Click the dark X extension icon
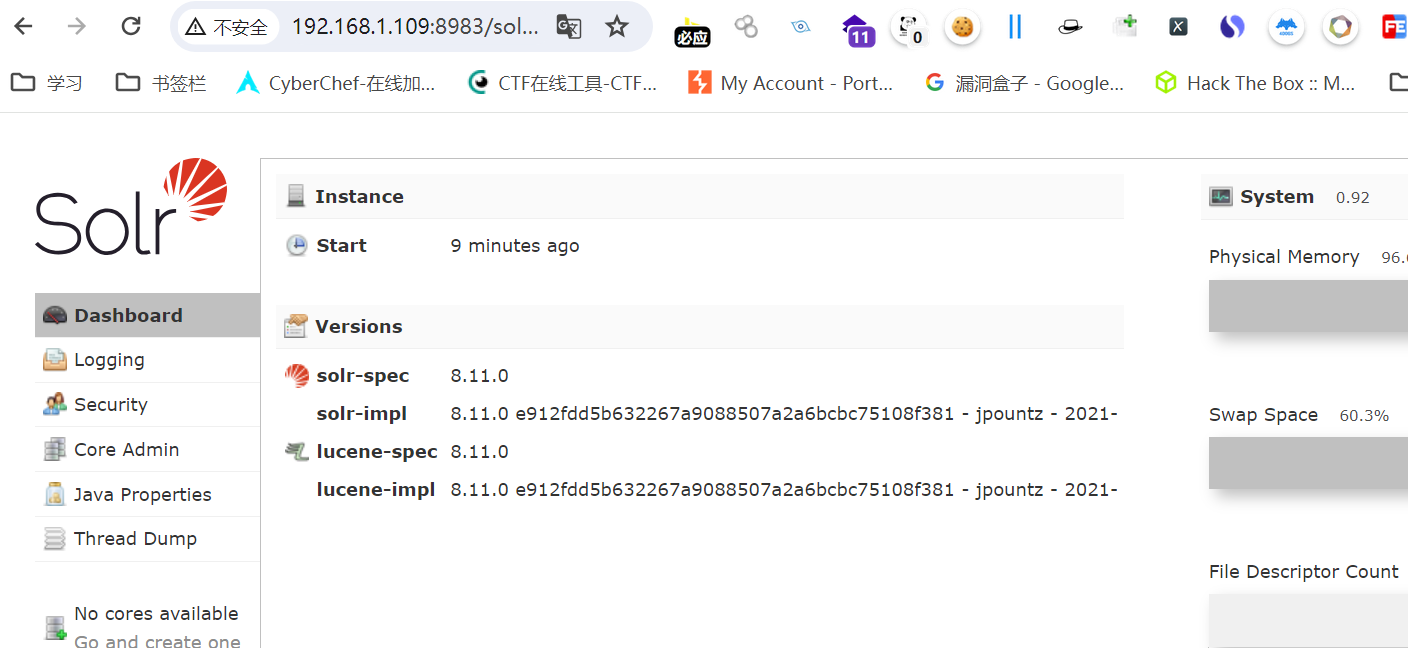The width and height of the screenshot is (1408, 648). [1178, 27]
